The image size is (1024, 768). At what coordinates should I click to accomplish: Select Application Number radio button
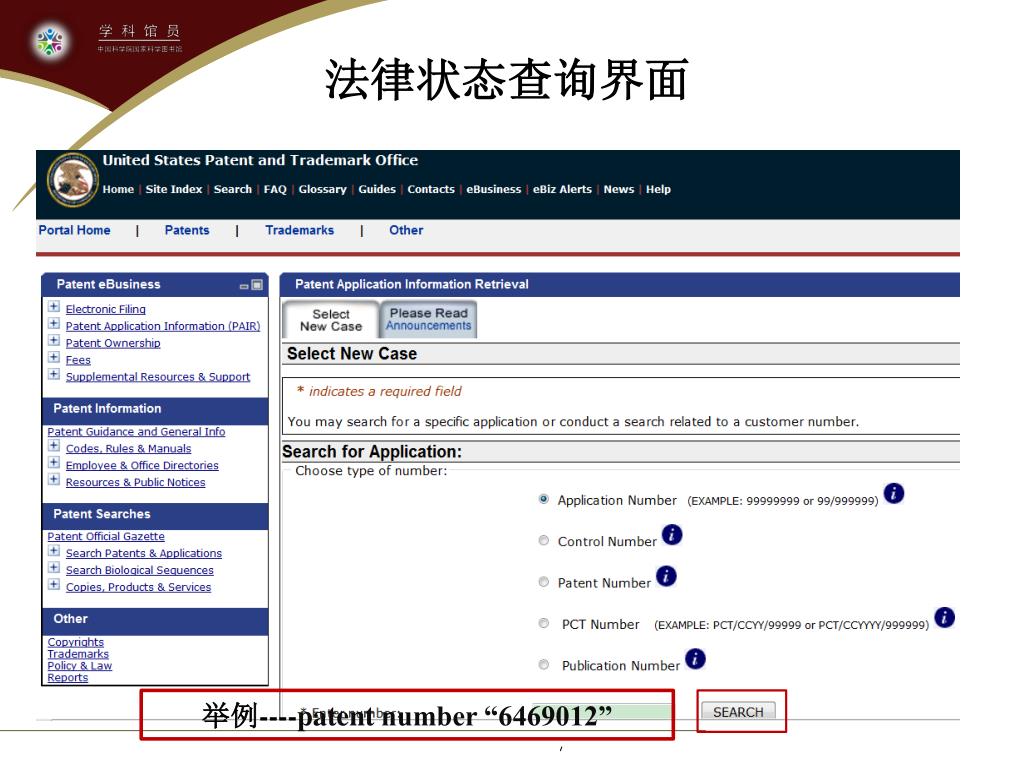tap(543, 499)
